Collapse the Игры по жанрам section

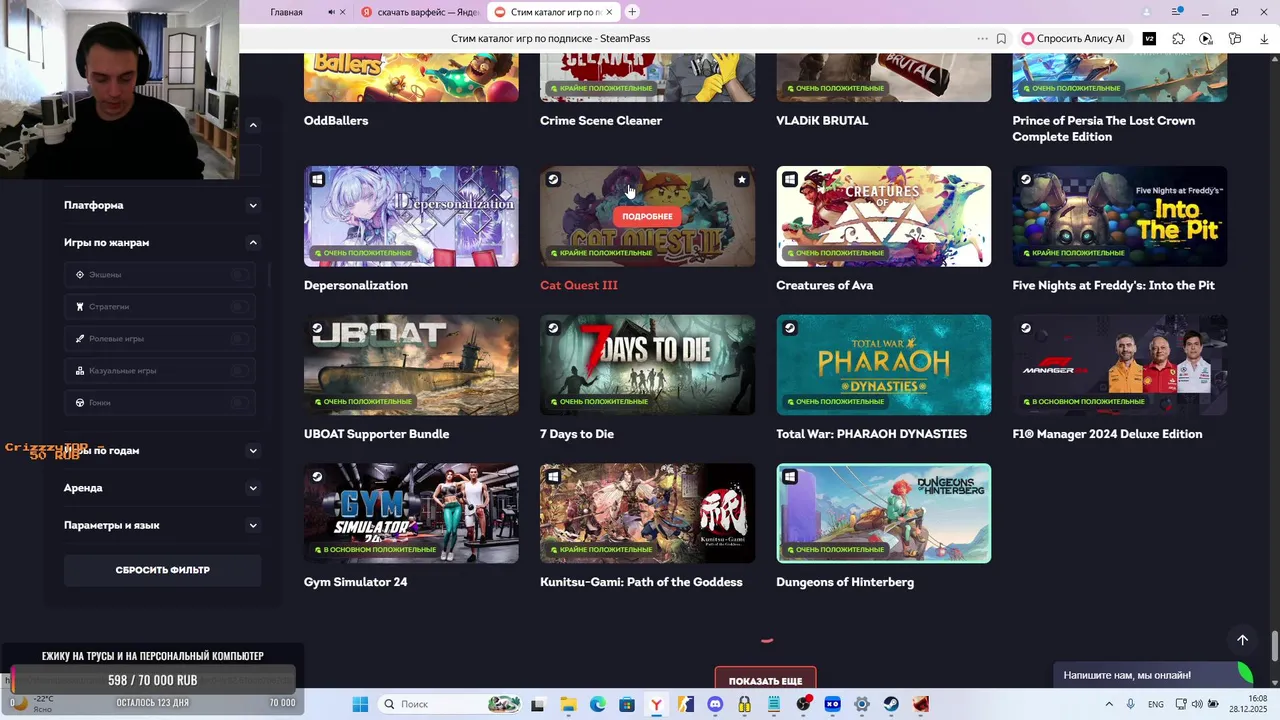[x=253, y=242]
